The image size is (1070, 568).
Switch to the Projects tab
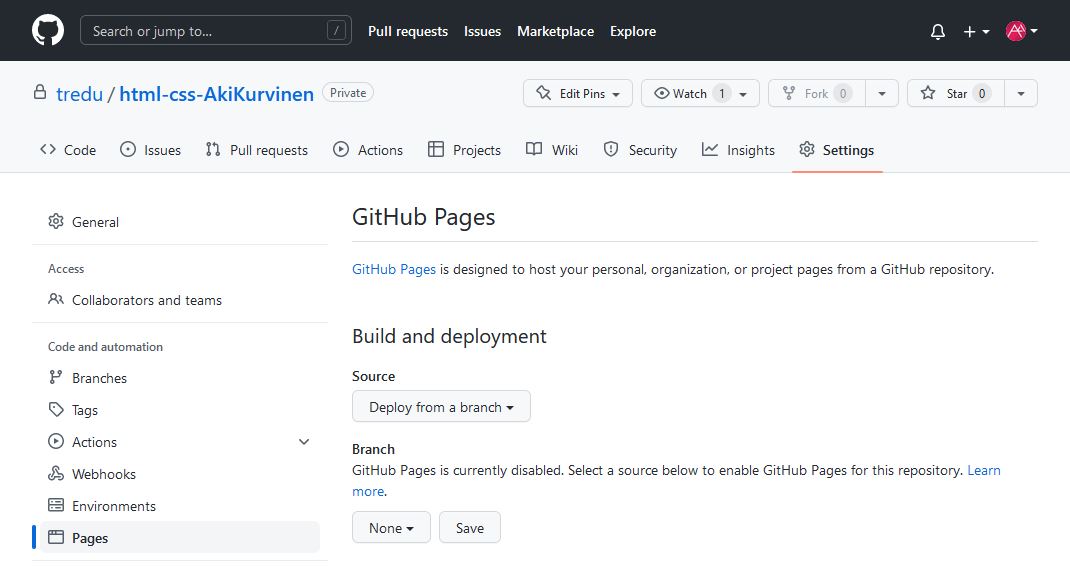[x=464, y=150]
